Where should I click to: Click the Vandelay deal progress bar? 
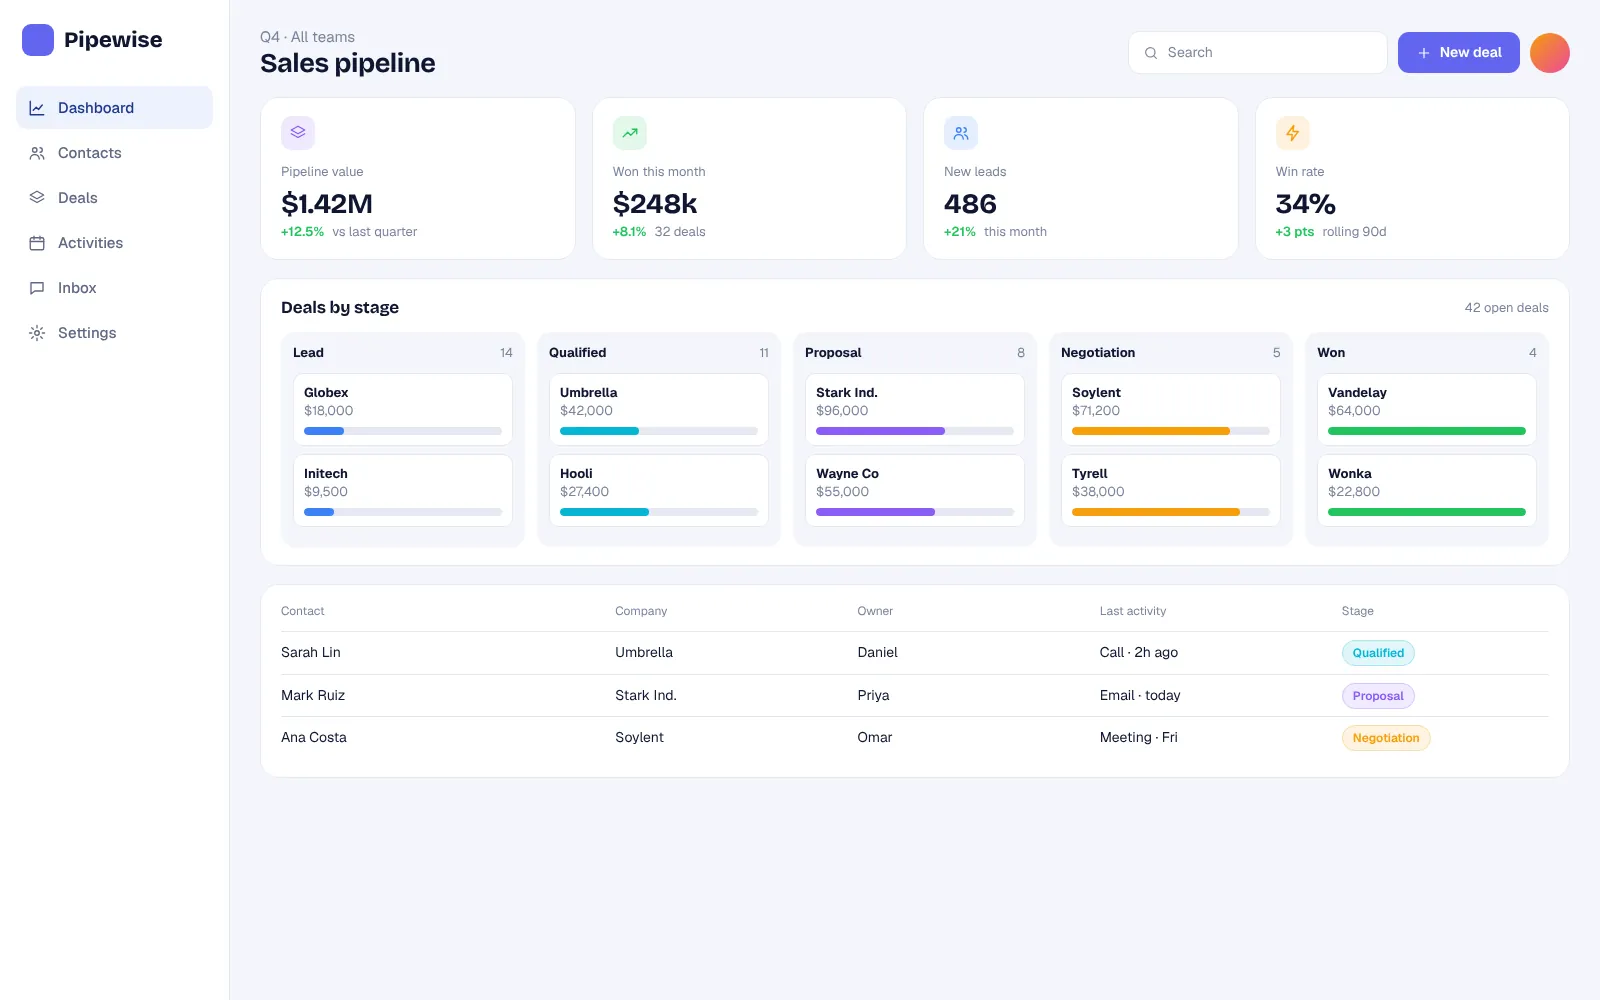tap(1427, 431)
